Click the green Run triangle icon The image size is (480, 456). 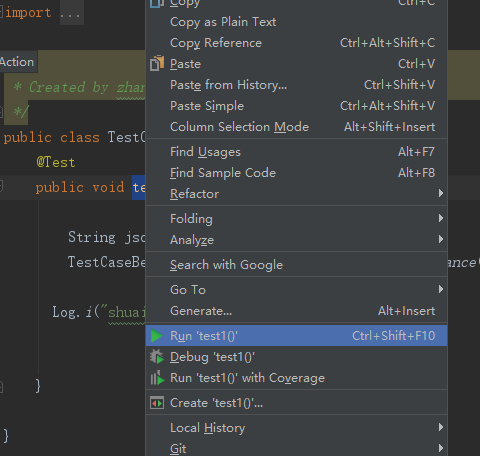coord(156,336)
